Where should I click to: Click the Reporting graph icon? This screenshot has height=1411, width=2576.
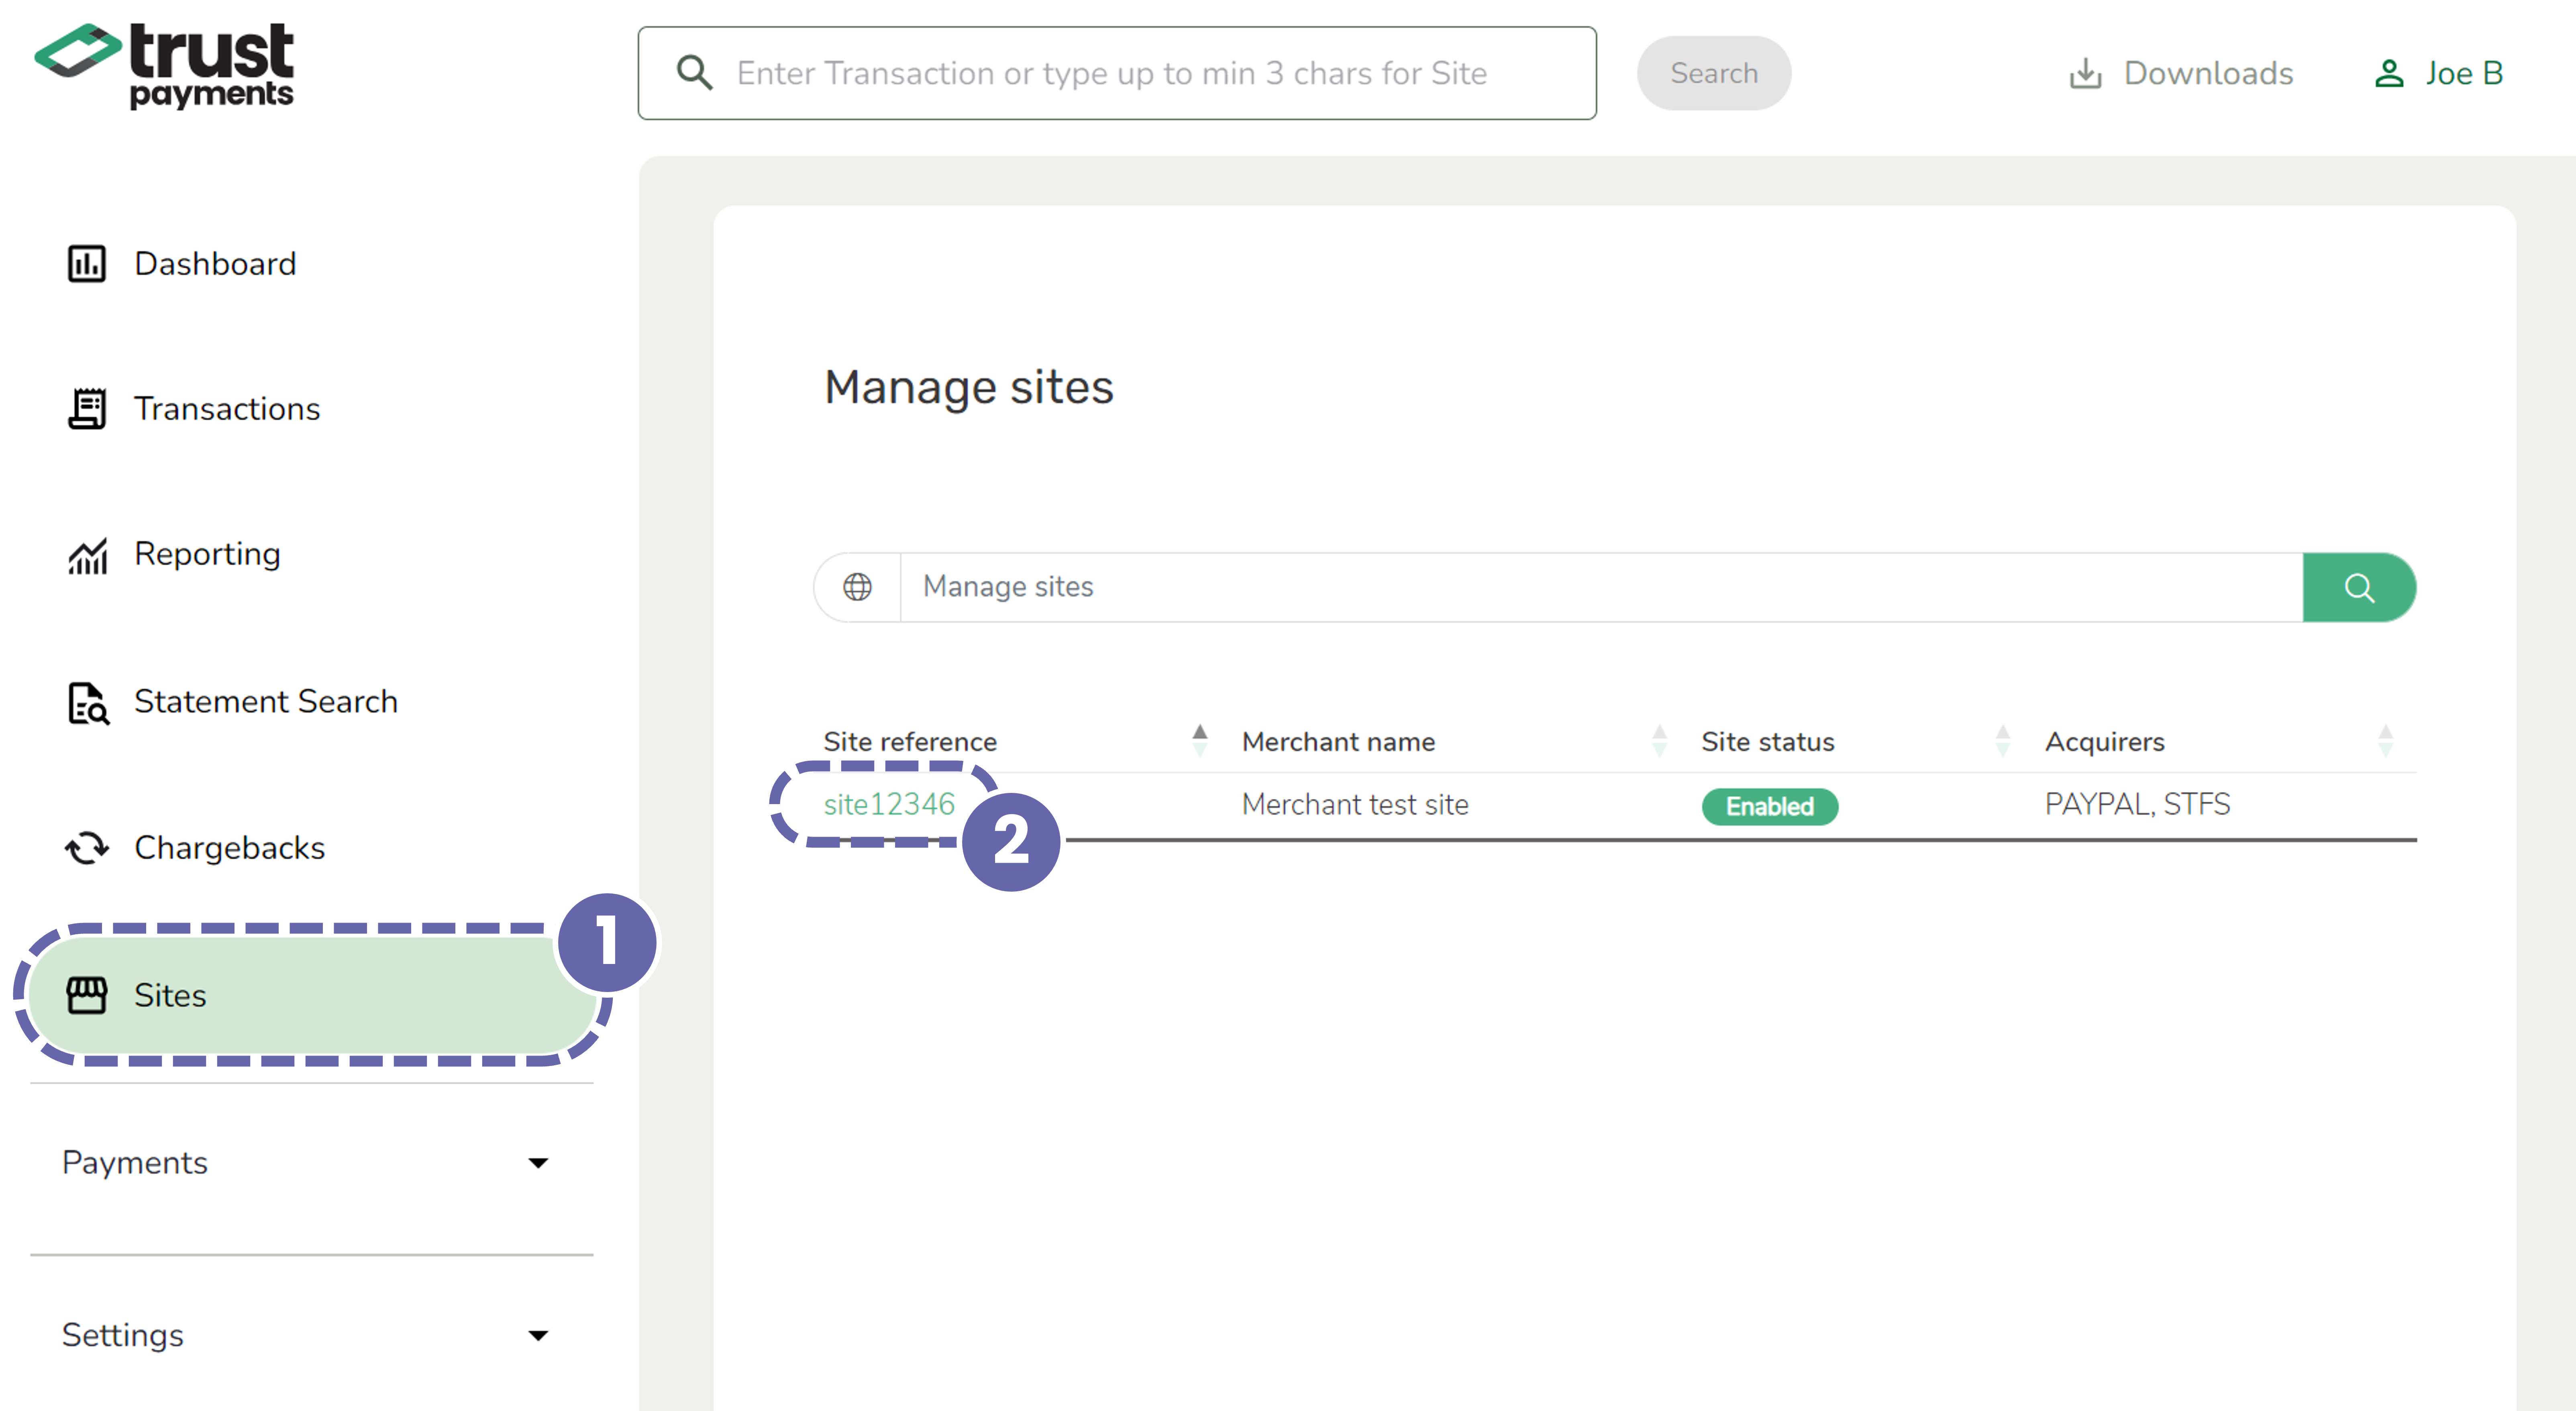pos(87,555)
